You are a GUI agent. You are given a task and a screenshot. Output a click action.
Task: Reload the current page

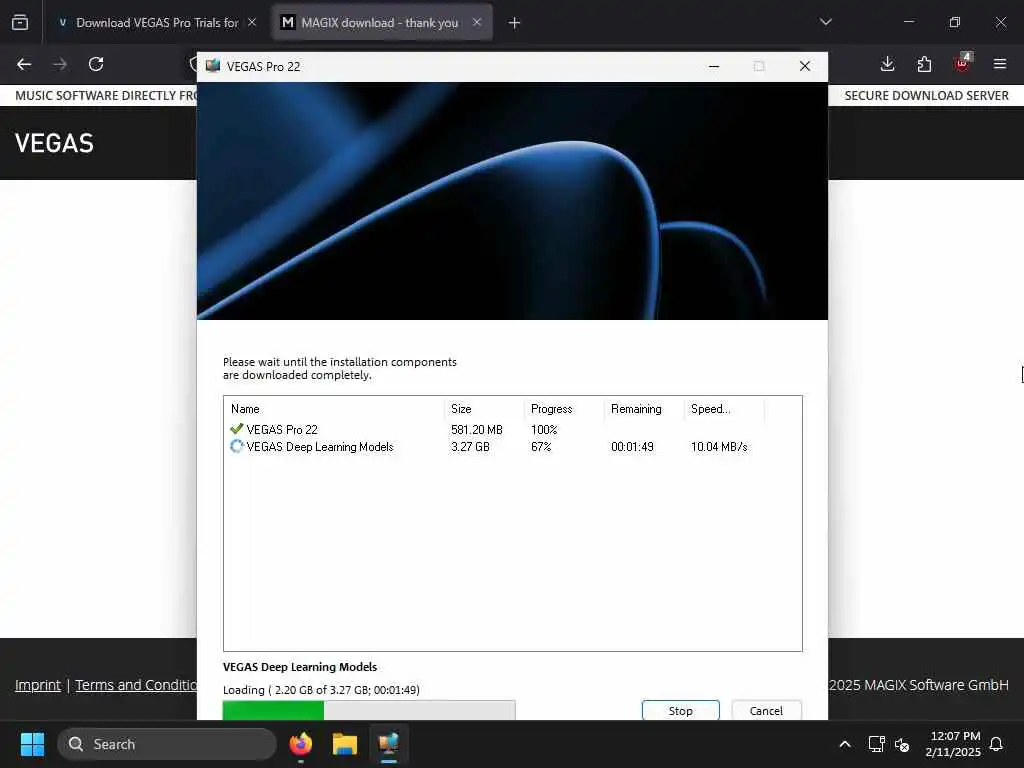96,64
